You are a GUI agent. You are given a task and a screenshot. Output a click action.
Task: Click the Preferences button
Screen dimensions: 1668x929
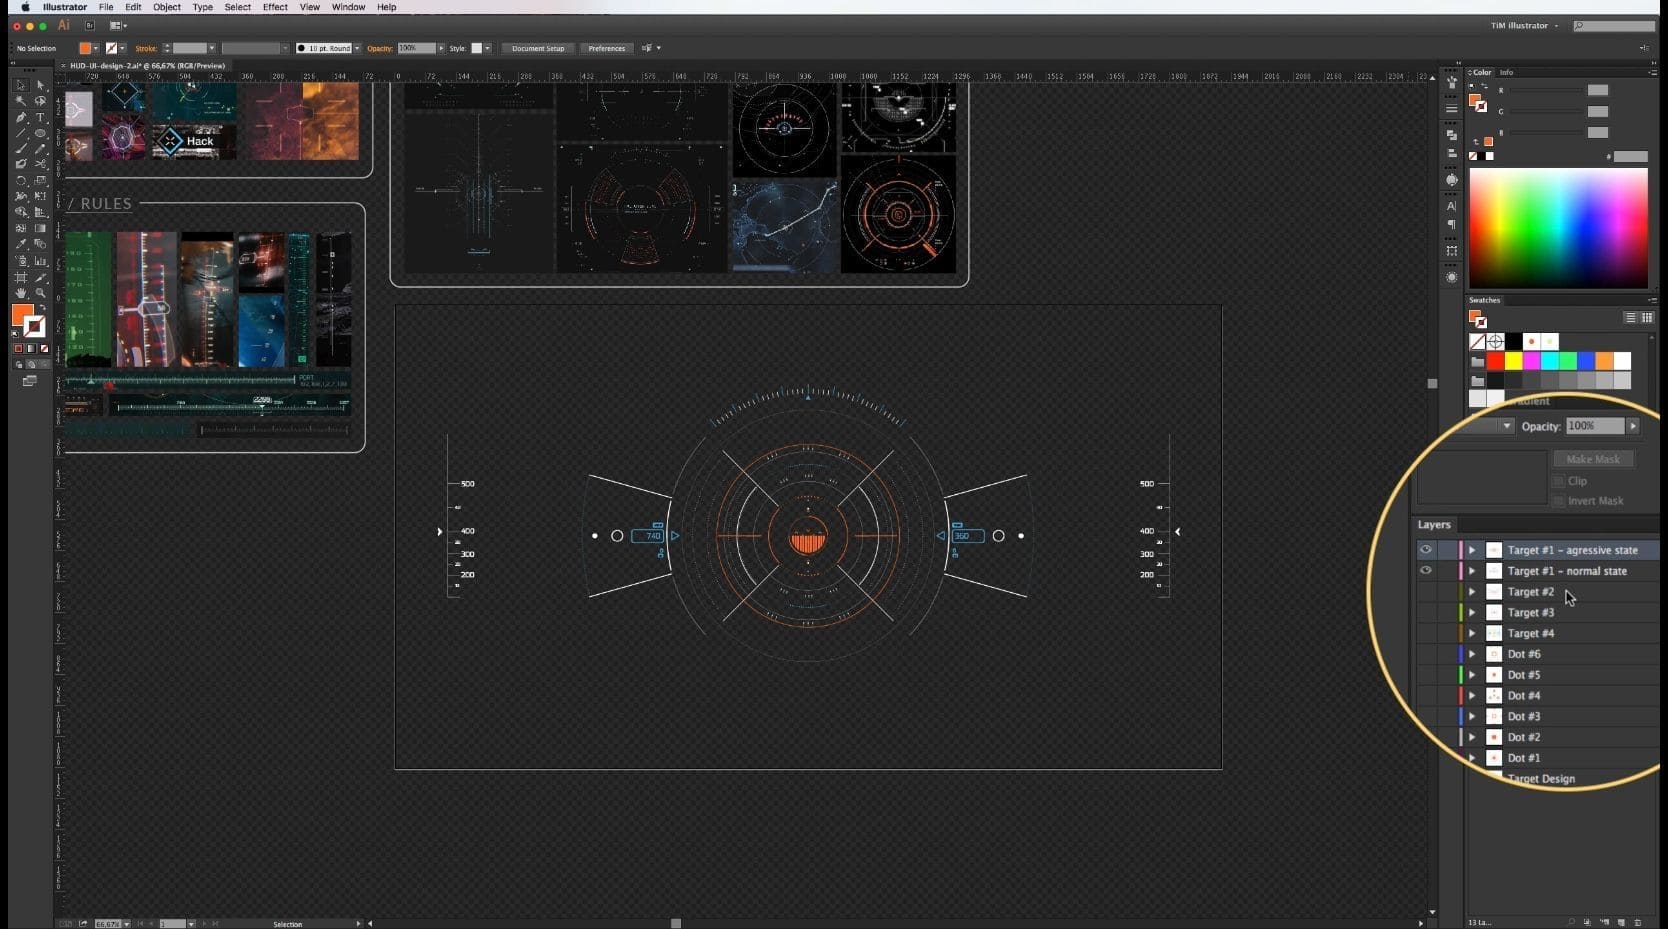point(606,48)
